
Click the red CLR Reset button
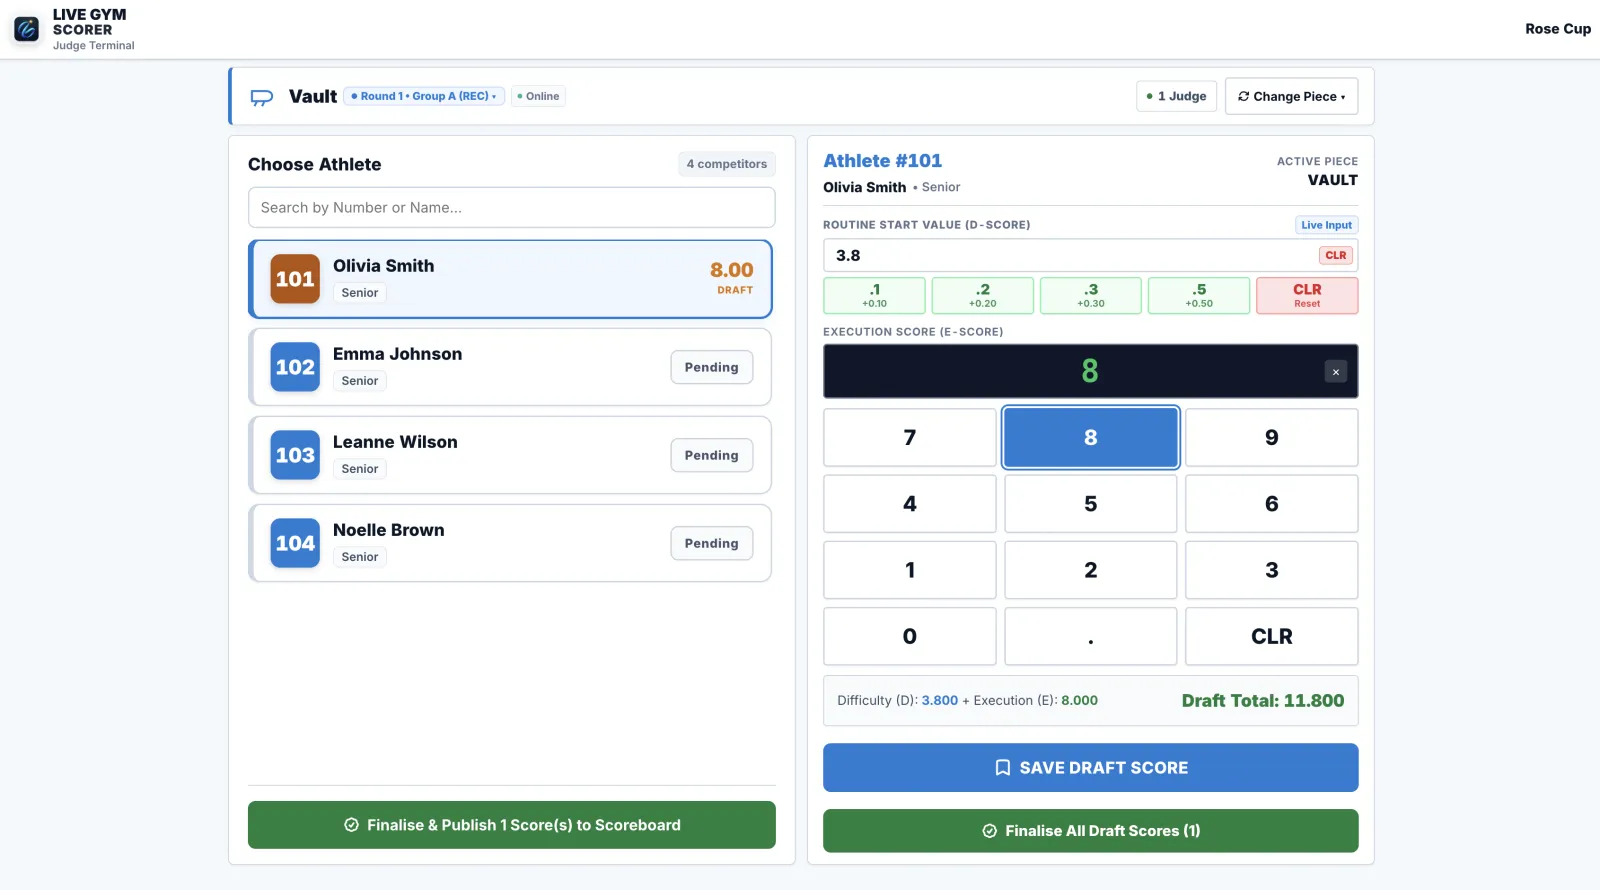[x=1307, y=295]
